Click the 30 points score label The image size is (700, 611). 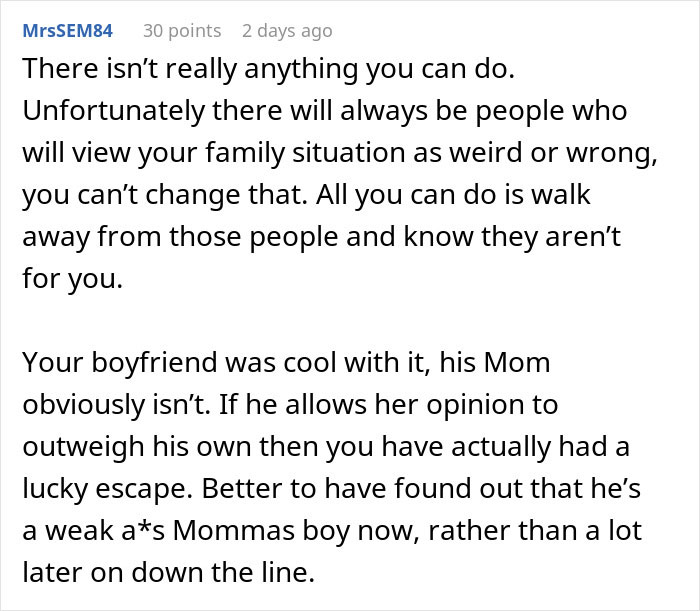click(x=181, y=31)
